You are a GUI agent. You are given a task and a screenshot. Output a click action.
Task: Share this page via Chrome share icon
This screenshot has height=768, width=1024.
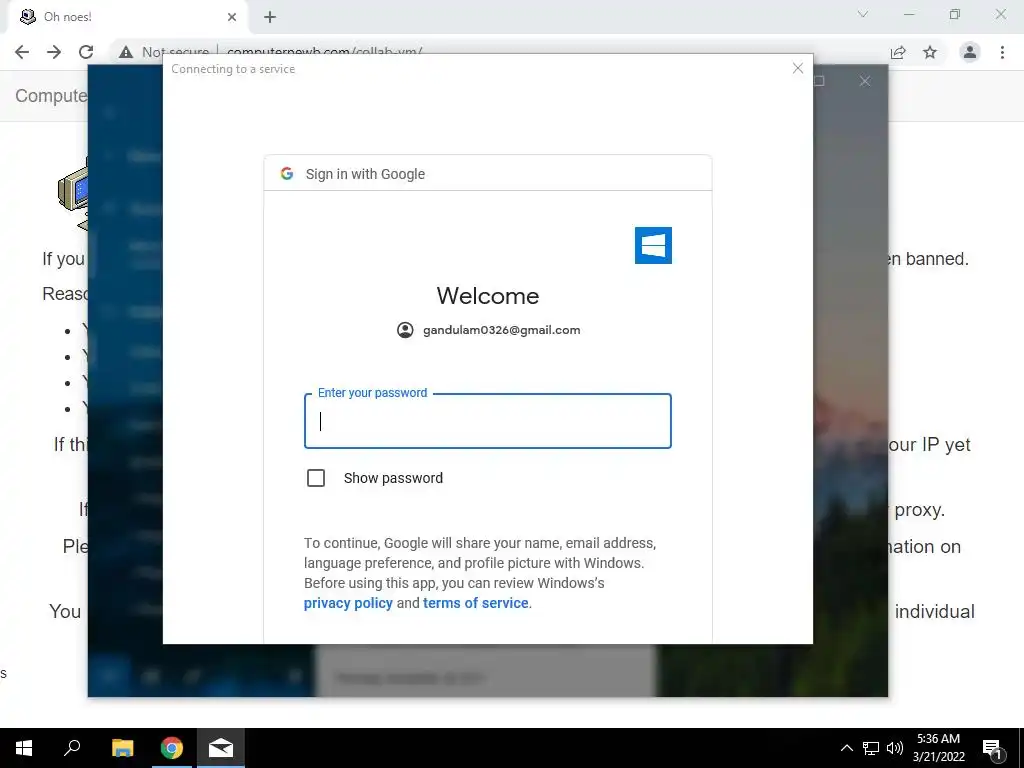(x=898, y=52)
